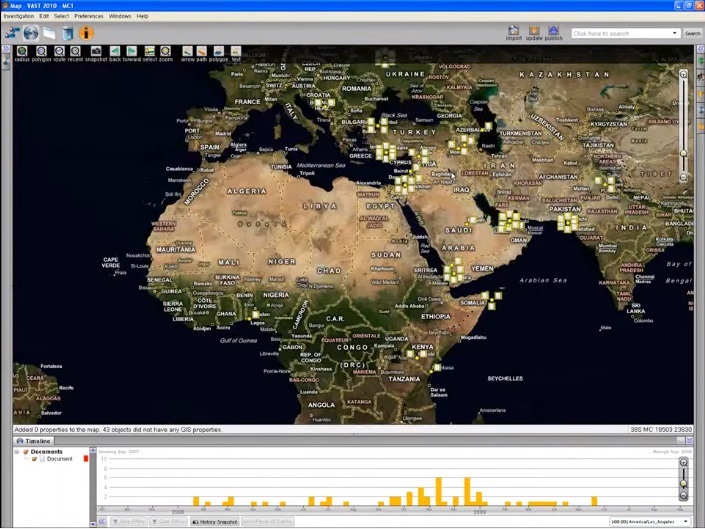705x529 pixels.
Task: Collapse the Timeline panel chevron
Action: coord(689,440)
